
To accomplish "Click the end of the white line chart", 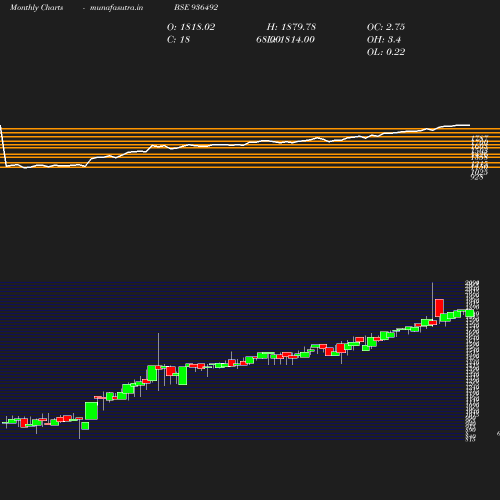I will [x=469, y=125].
